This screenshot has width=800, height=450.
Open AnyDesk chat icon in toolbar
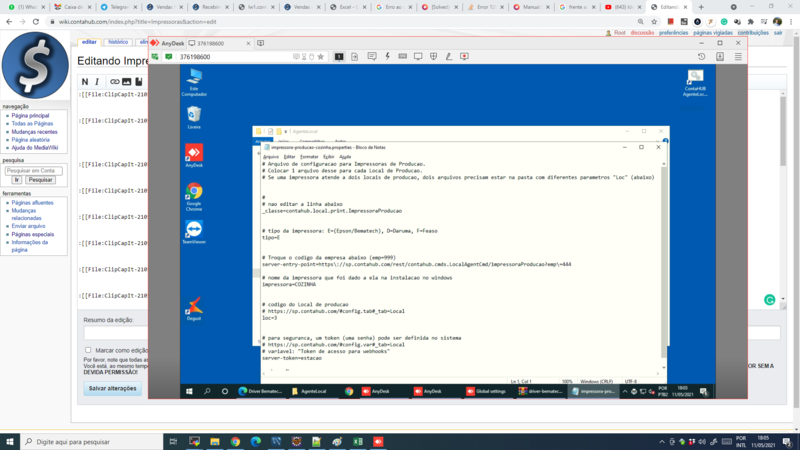click(372, 57)
